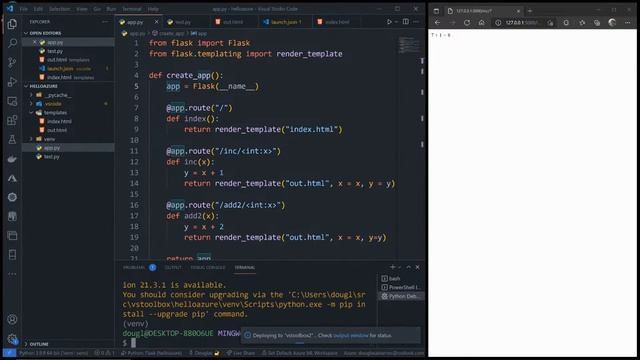Viewport: 640px width, 360px height.
Task: Click Python interpreter in status bar
Action: tap(53, 353)
